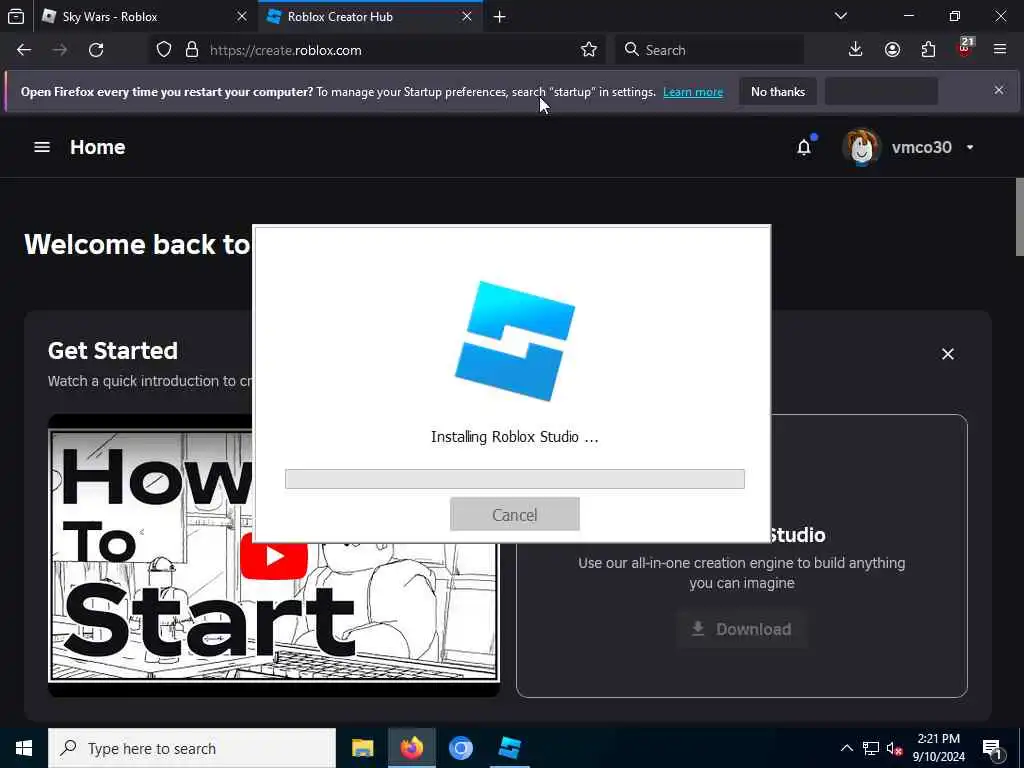Click the muted volume tray icon
The height and width of the screenshot is (768, 1024).
(x=894, y=748)
